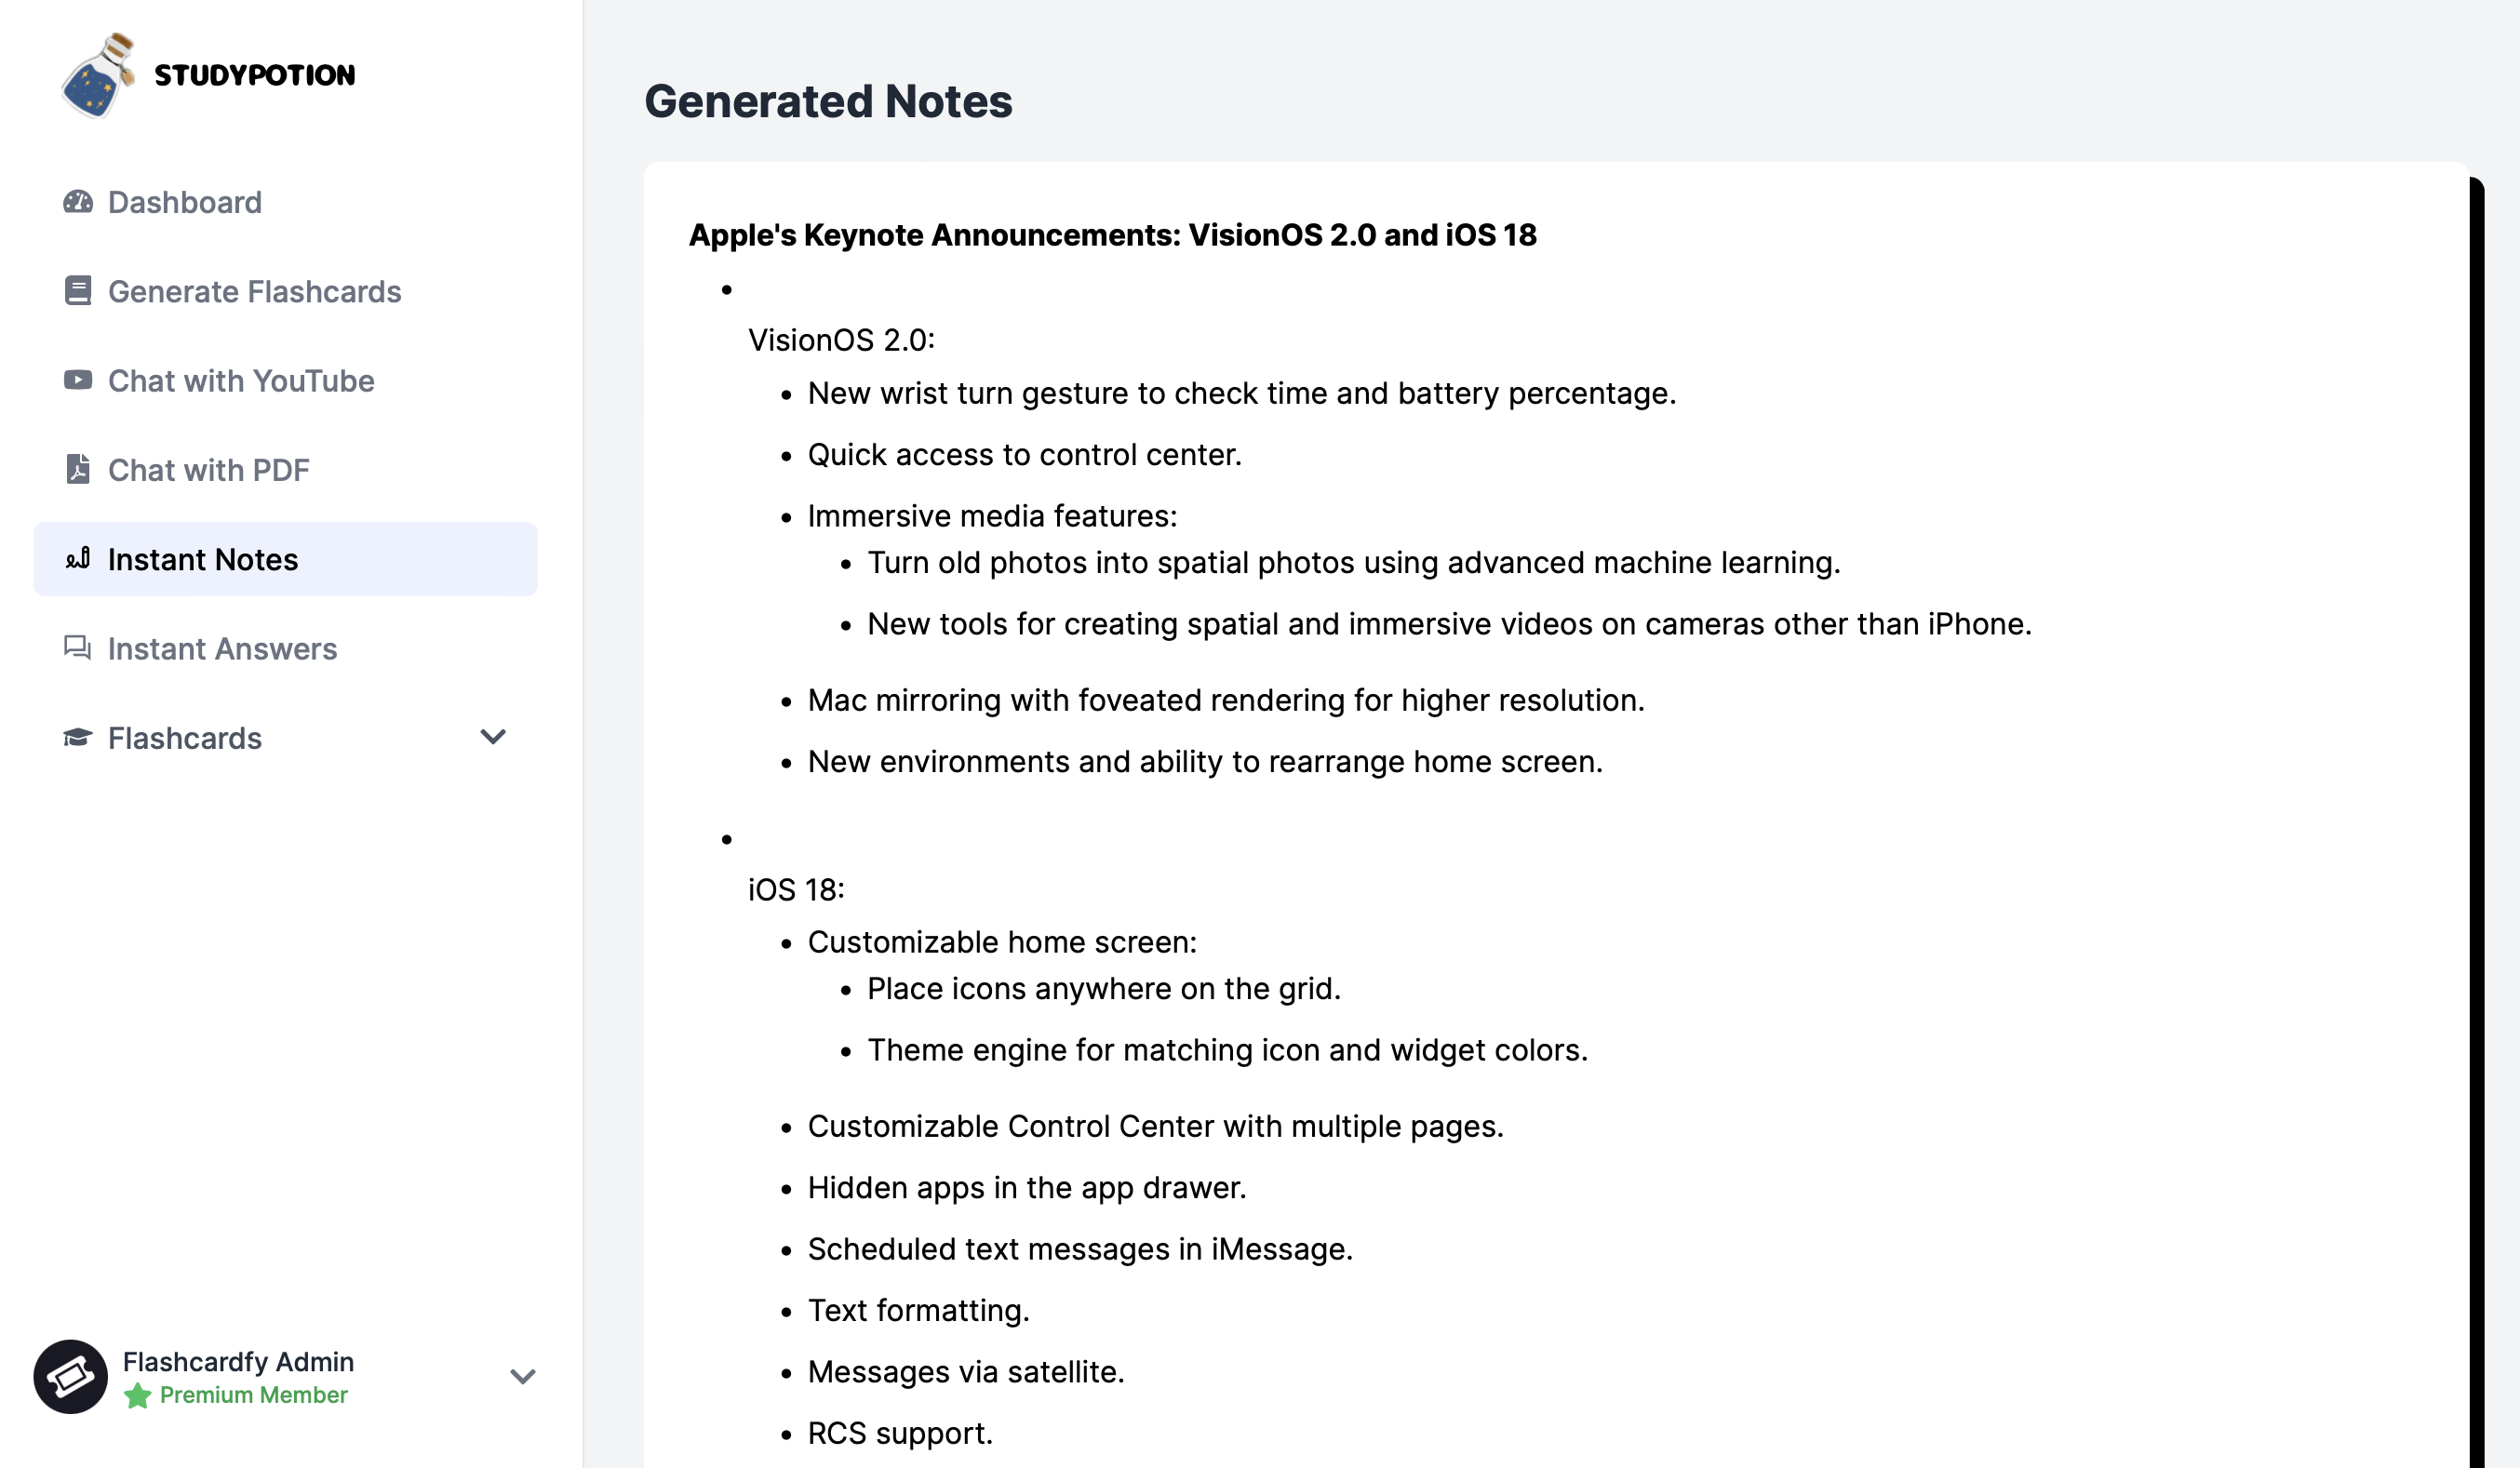2520x1468 pixels.
Task: Click the STUDYPOTION brand text link
Action: [255, 75]
